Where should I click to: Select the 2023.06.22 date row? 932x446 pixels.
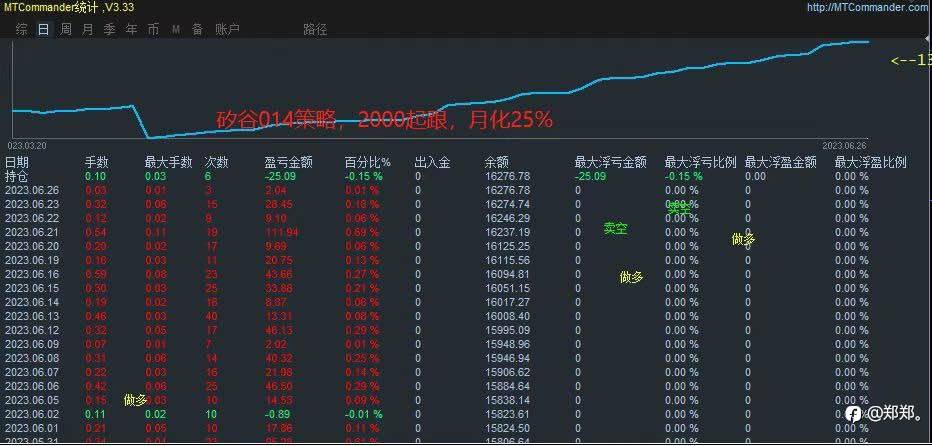[x=33, y=218]
